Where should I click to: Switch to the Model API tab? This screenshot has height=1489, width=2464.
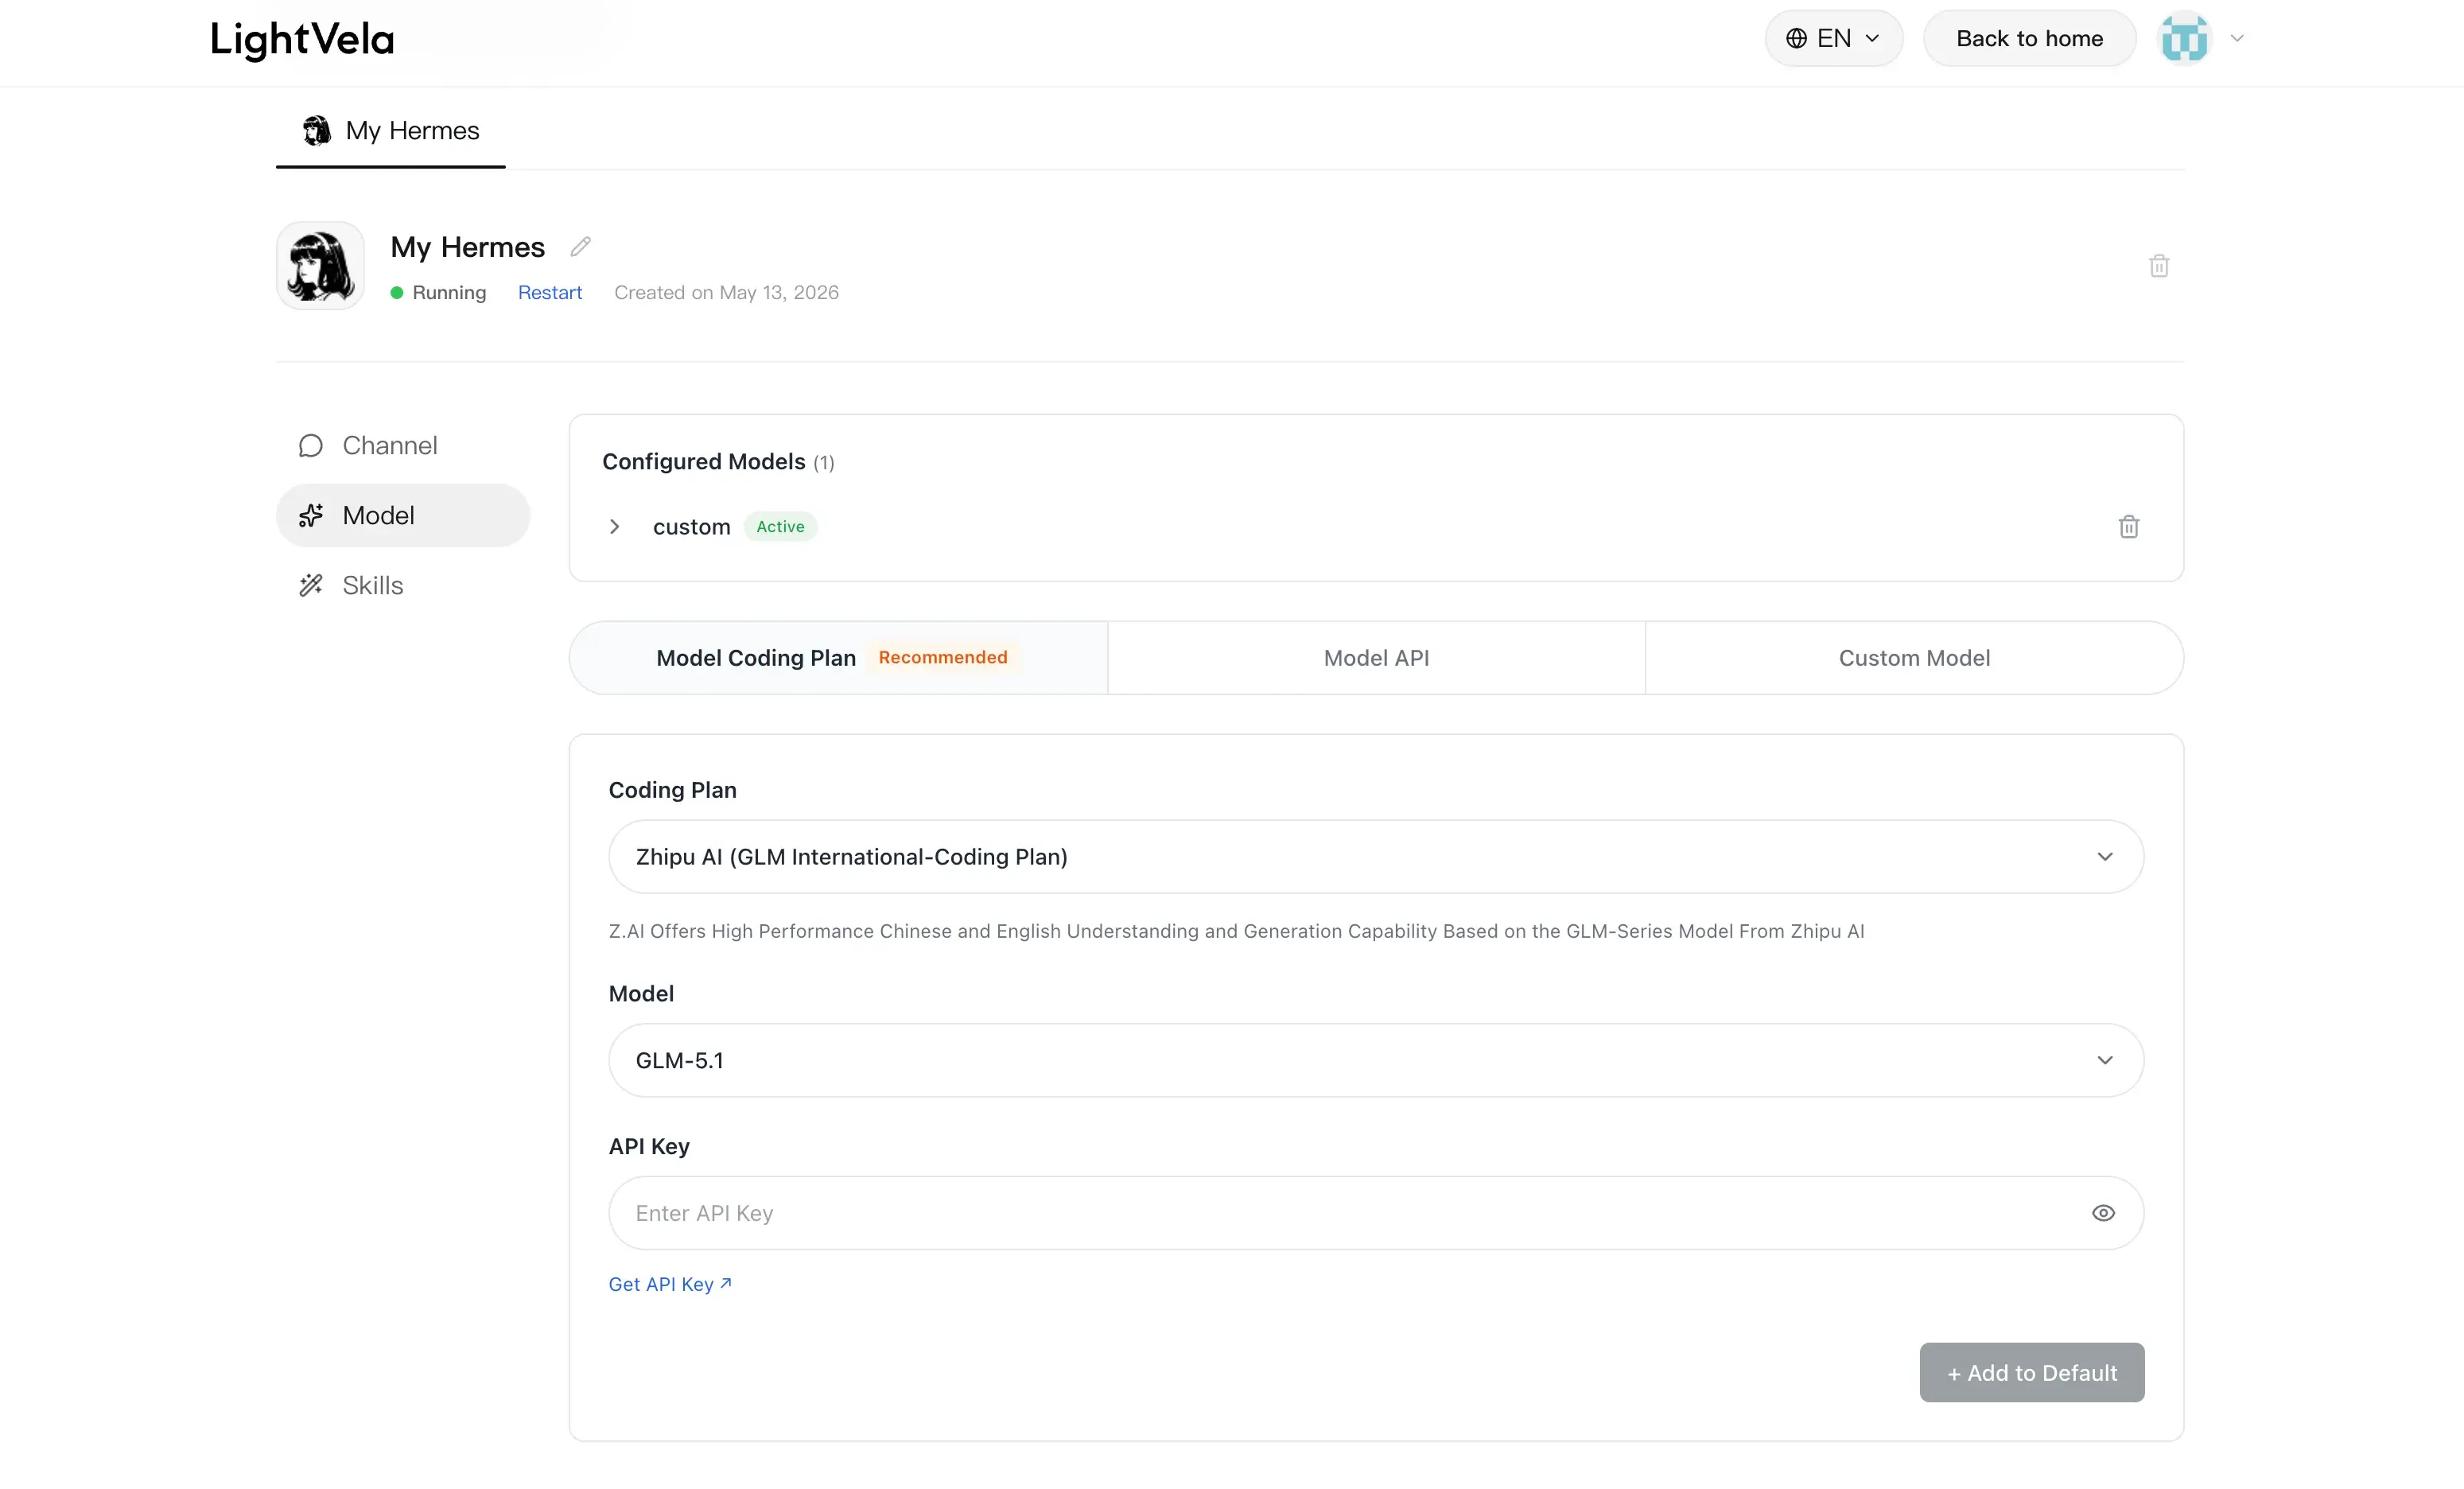1376,658
